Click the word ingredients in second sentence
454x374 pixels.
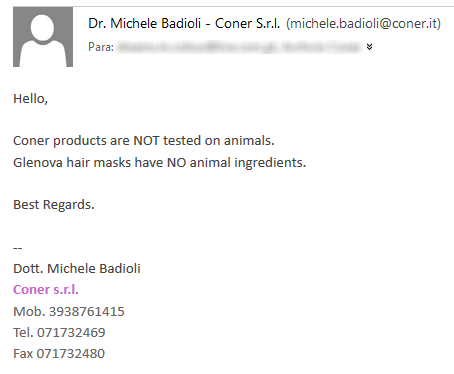point(270,163)
